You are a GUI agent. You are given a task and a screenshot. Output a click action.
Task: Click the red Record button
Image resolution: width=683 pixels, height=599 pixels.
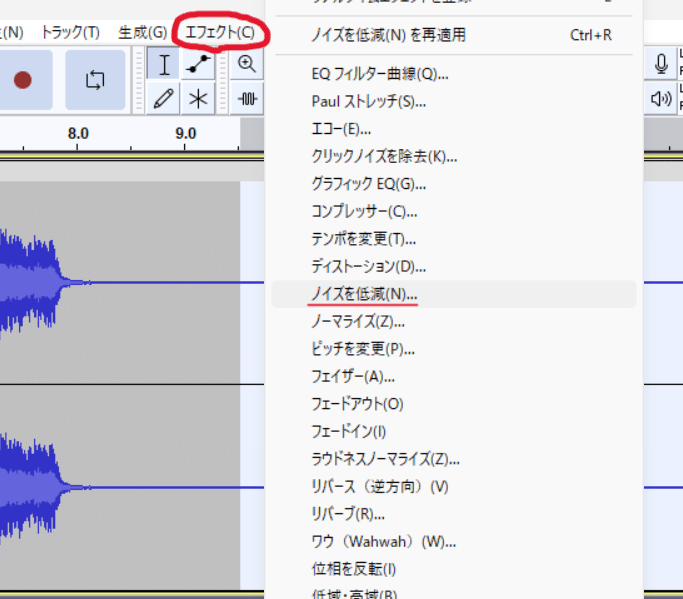(23, 80)
